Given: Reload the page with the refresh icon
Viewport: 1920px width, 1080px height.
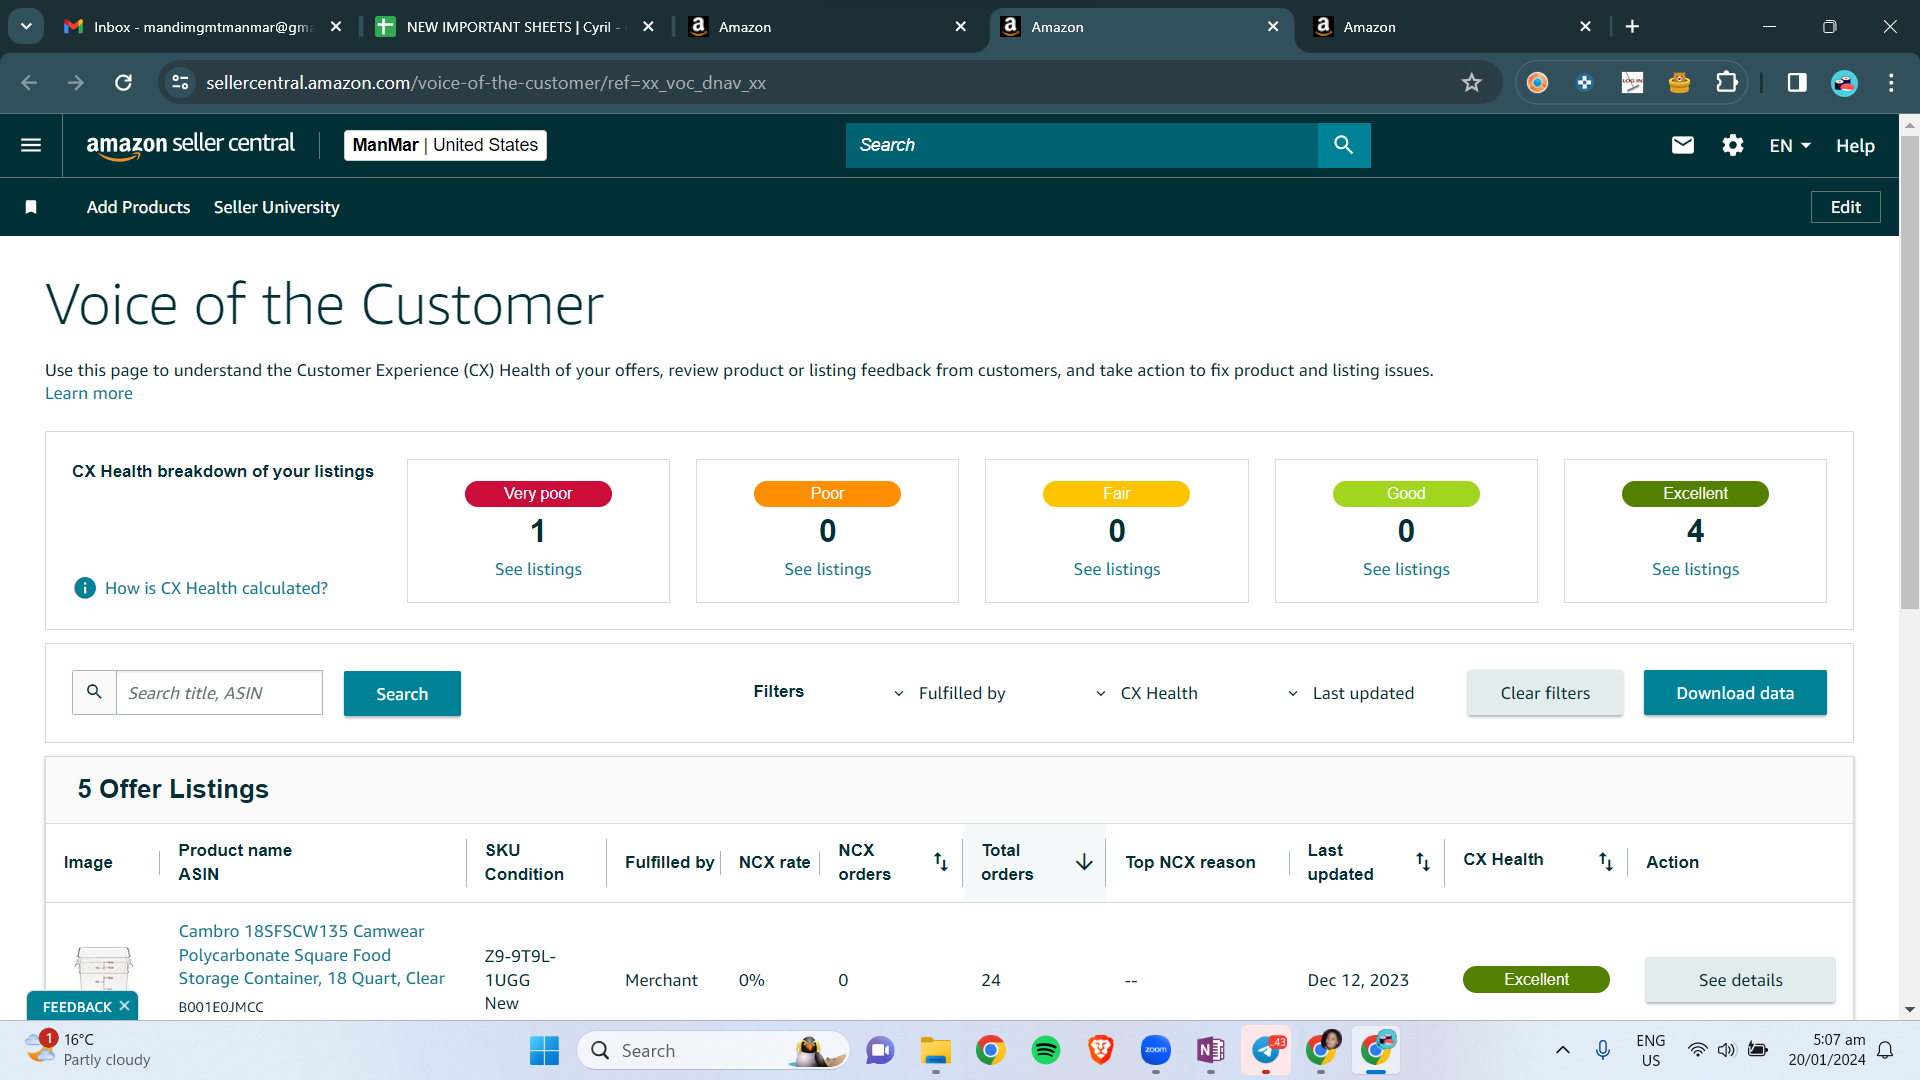Looking at the screenshot, I should click(123, 83).
